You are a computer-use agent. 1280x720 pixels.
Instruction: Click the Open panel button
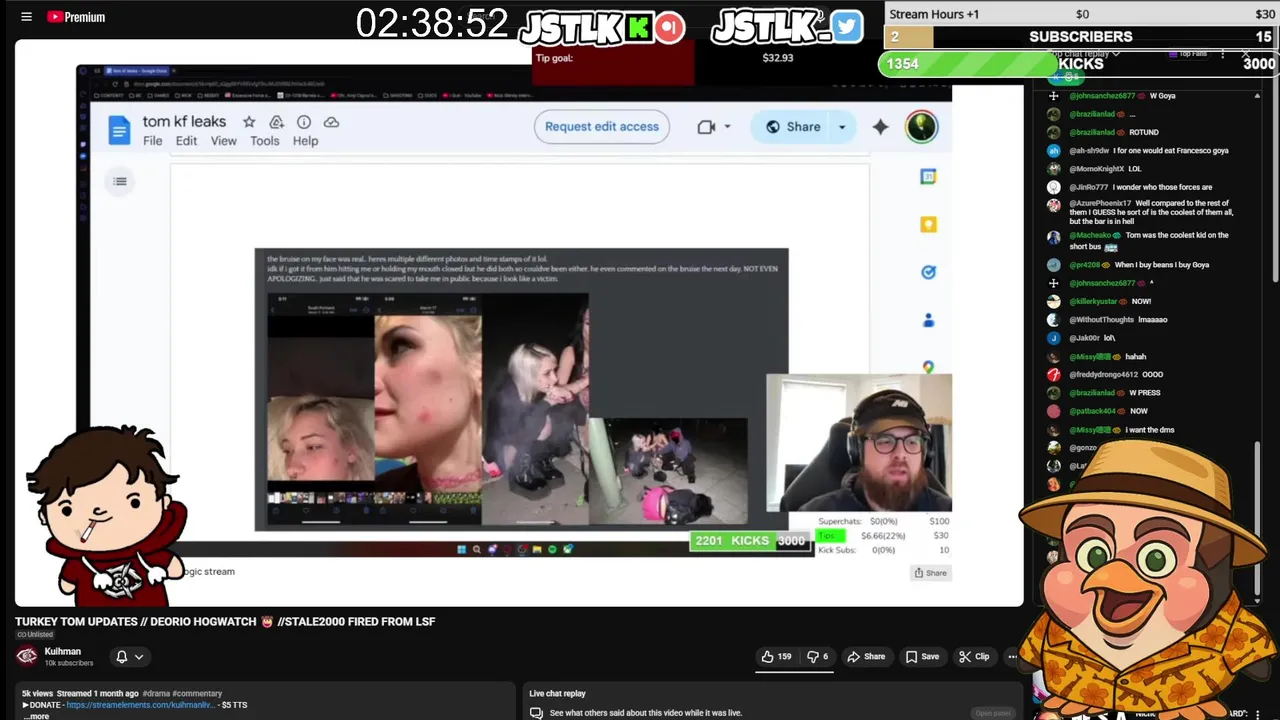tap(993, 713)
